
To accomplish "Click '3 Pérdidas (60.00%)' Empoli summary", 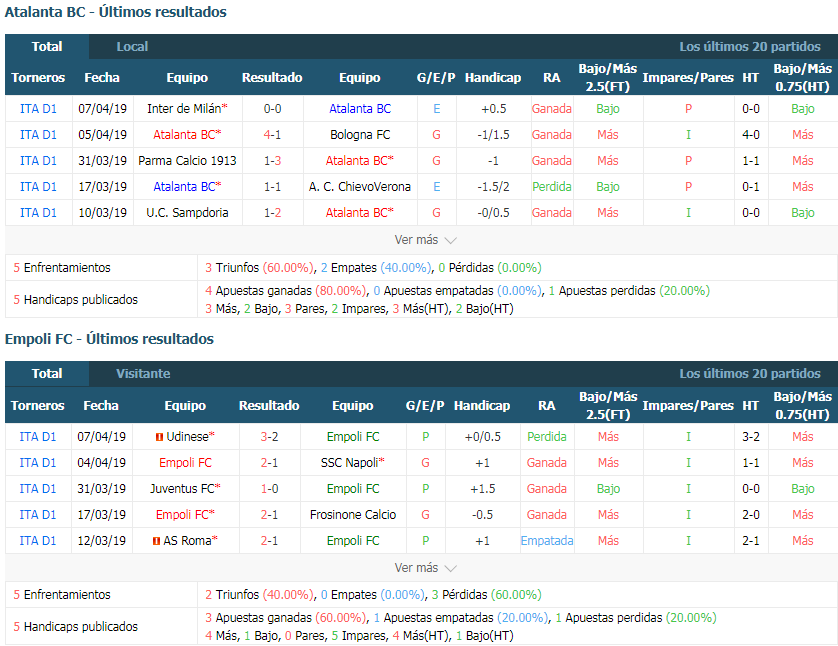I will [x=486, y=595].
